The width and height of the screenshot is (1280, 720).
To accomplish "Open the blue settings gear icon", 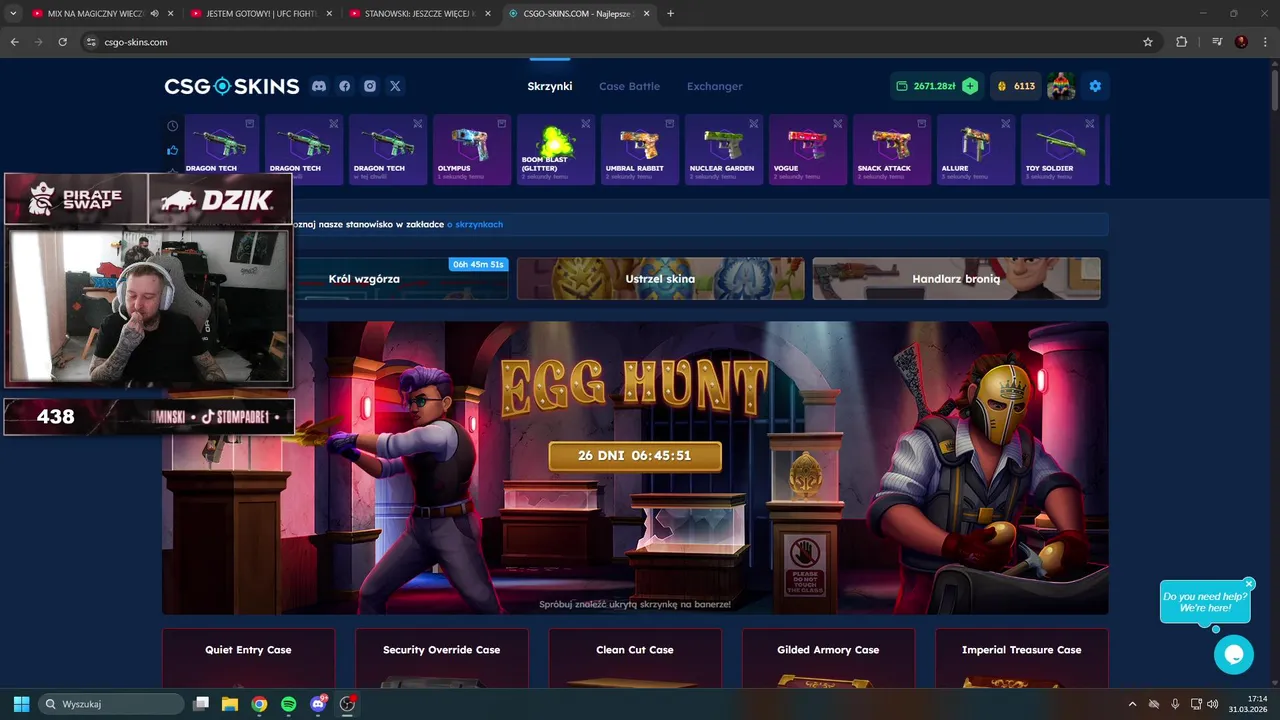I will point(1095,86).
